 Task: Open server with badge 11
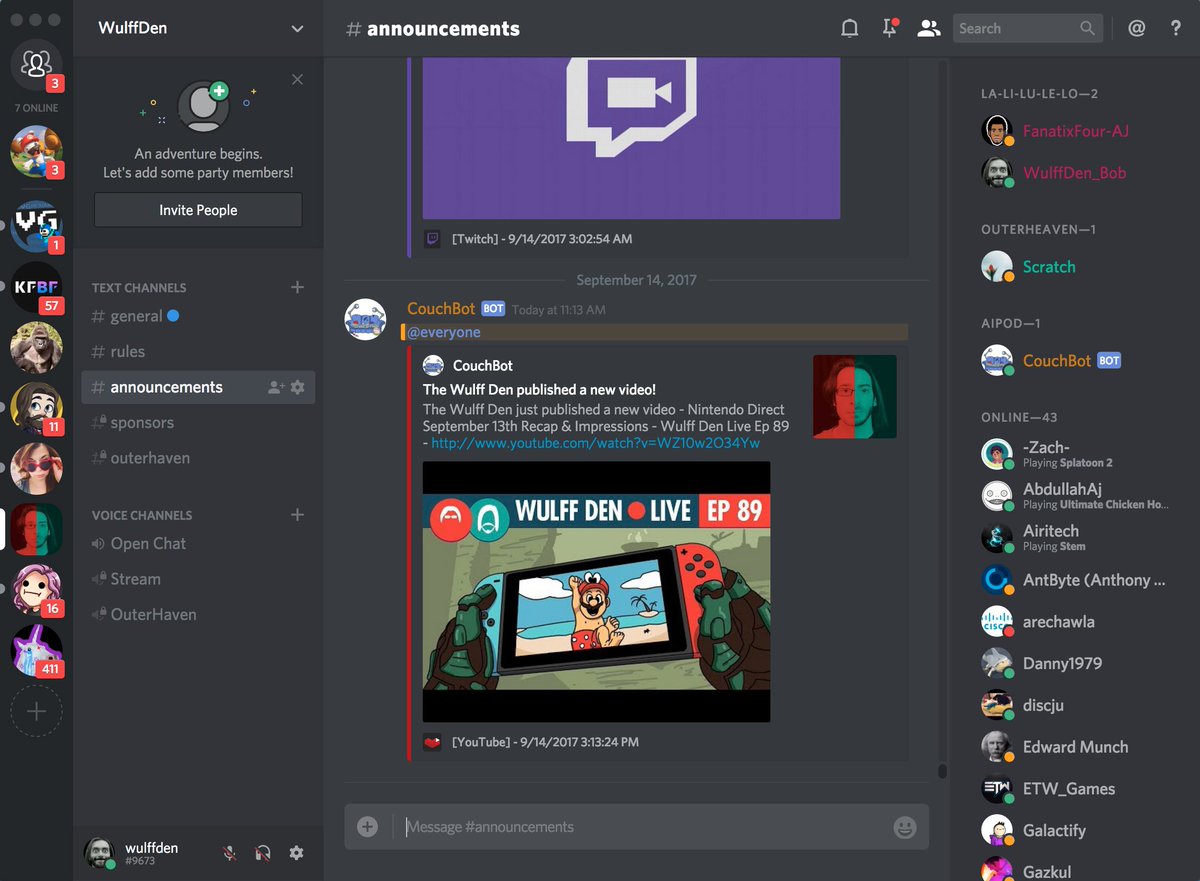(36, 409)
